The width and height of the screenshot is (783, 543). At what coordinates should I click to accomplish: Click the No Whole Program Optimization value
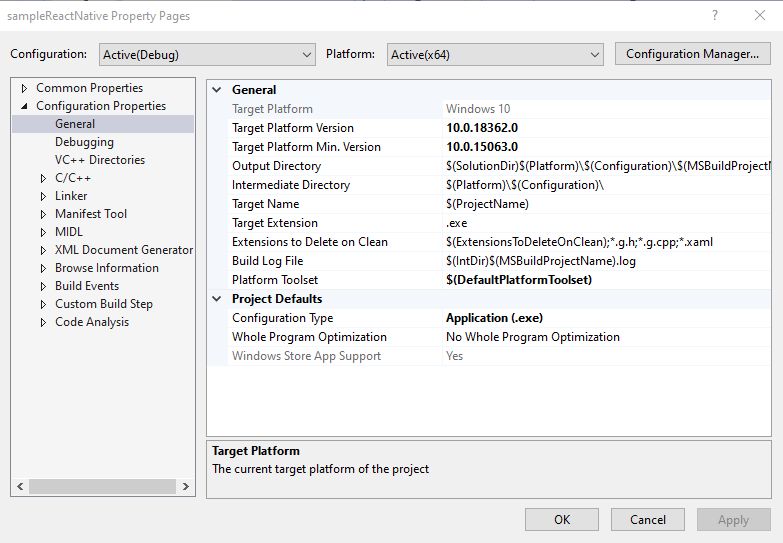pyautogui.click(x=533, y=337)
